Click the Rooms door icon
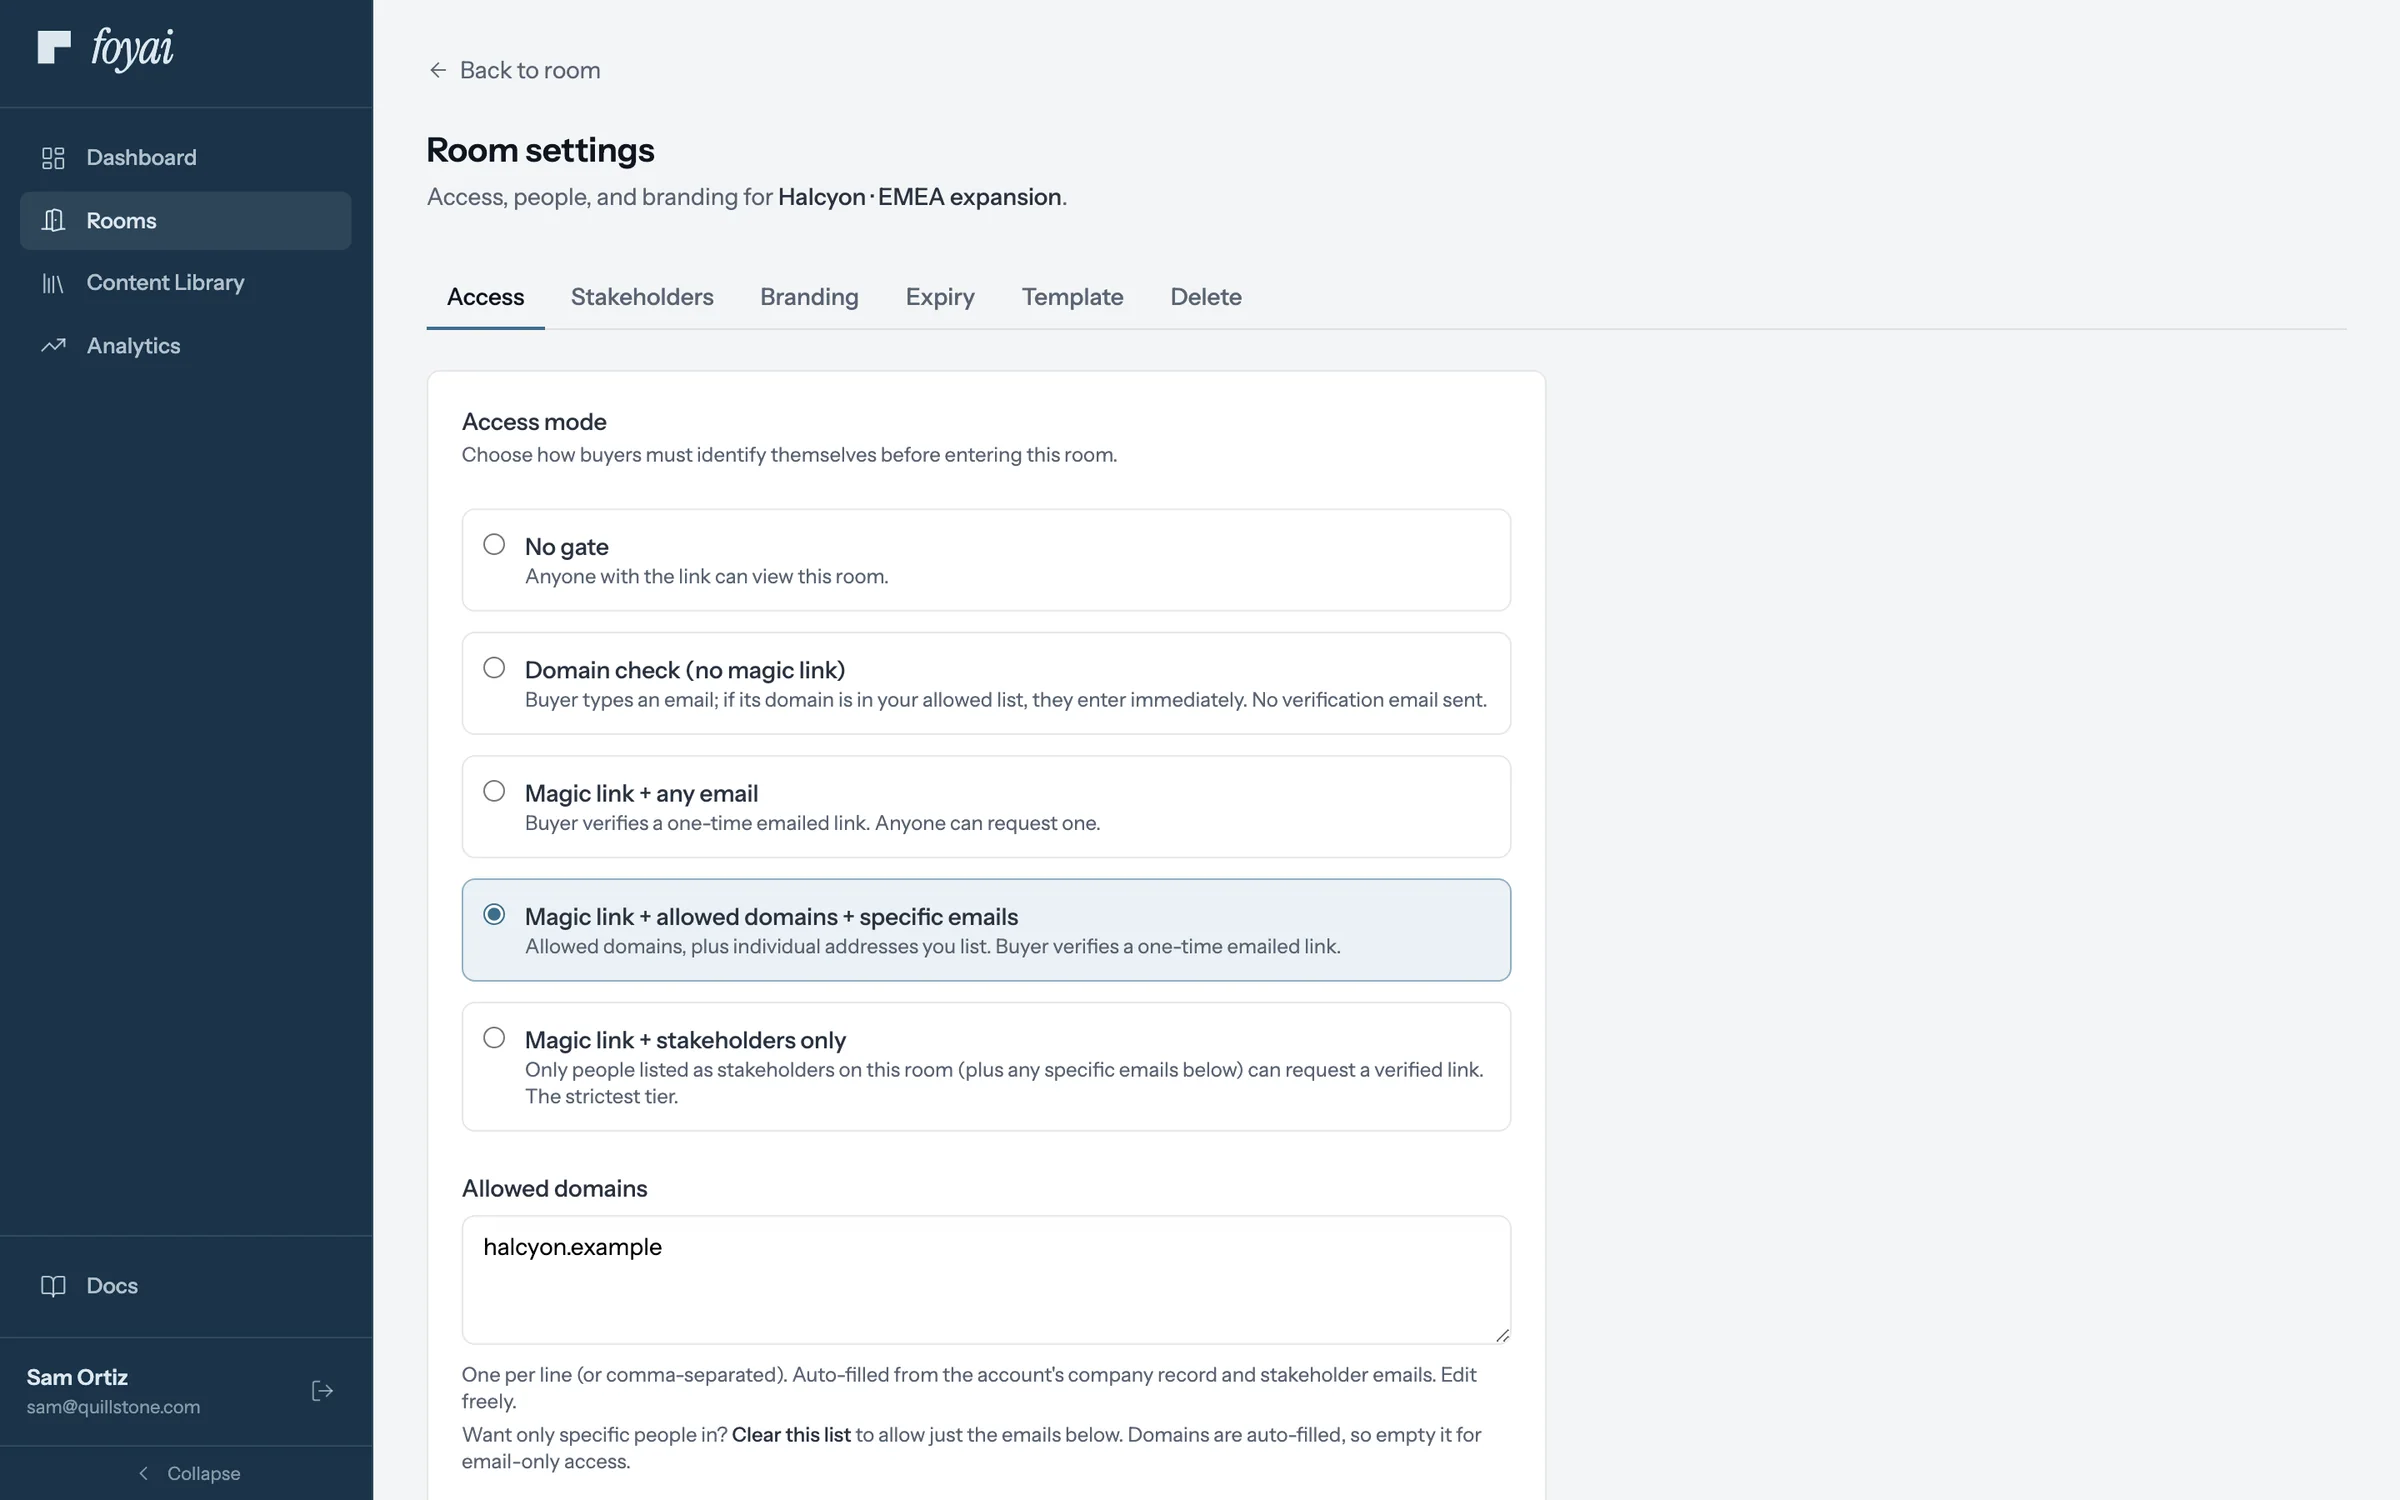 [53, 220]
